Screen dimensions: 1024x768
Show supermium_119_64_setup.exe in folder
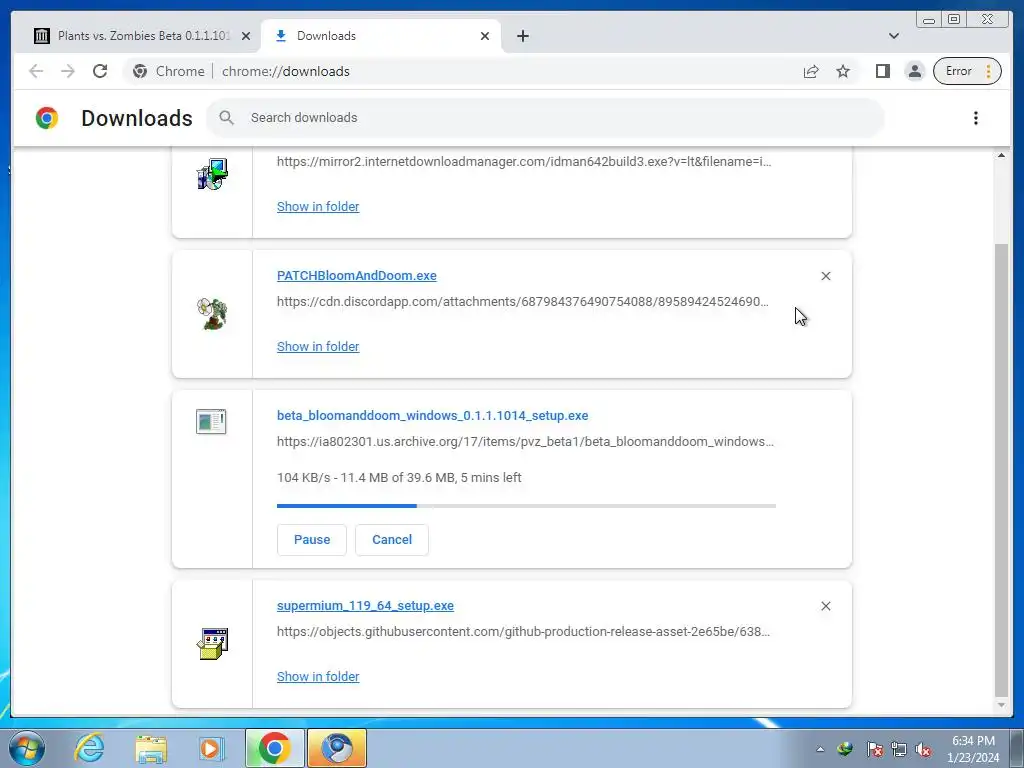(318, 677)
